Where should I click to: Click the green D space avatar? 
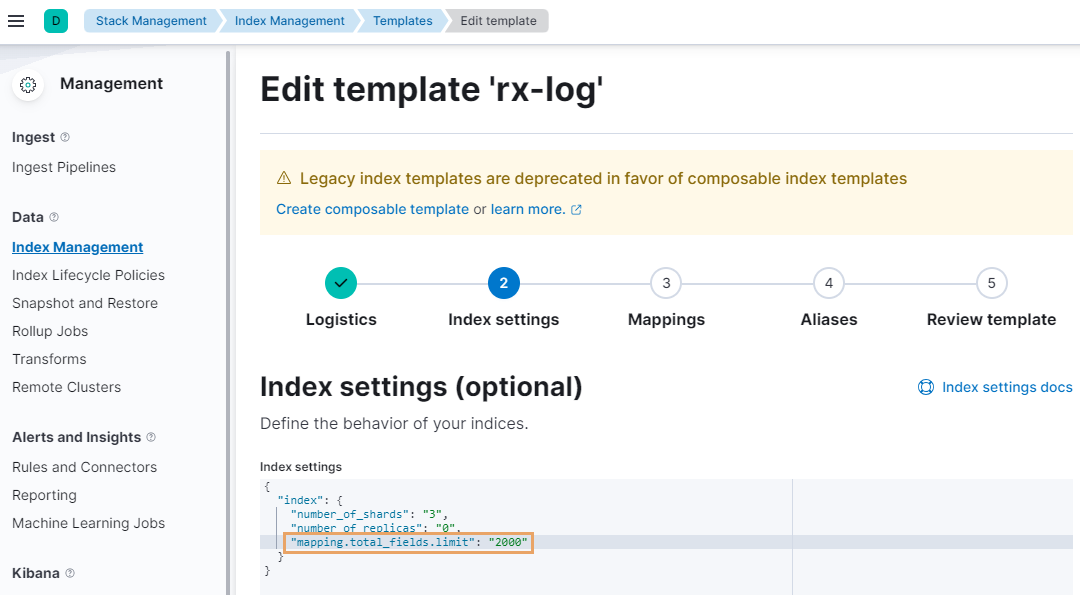[56, 21]
